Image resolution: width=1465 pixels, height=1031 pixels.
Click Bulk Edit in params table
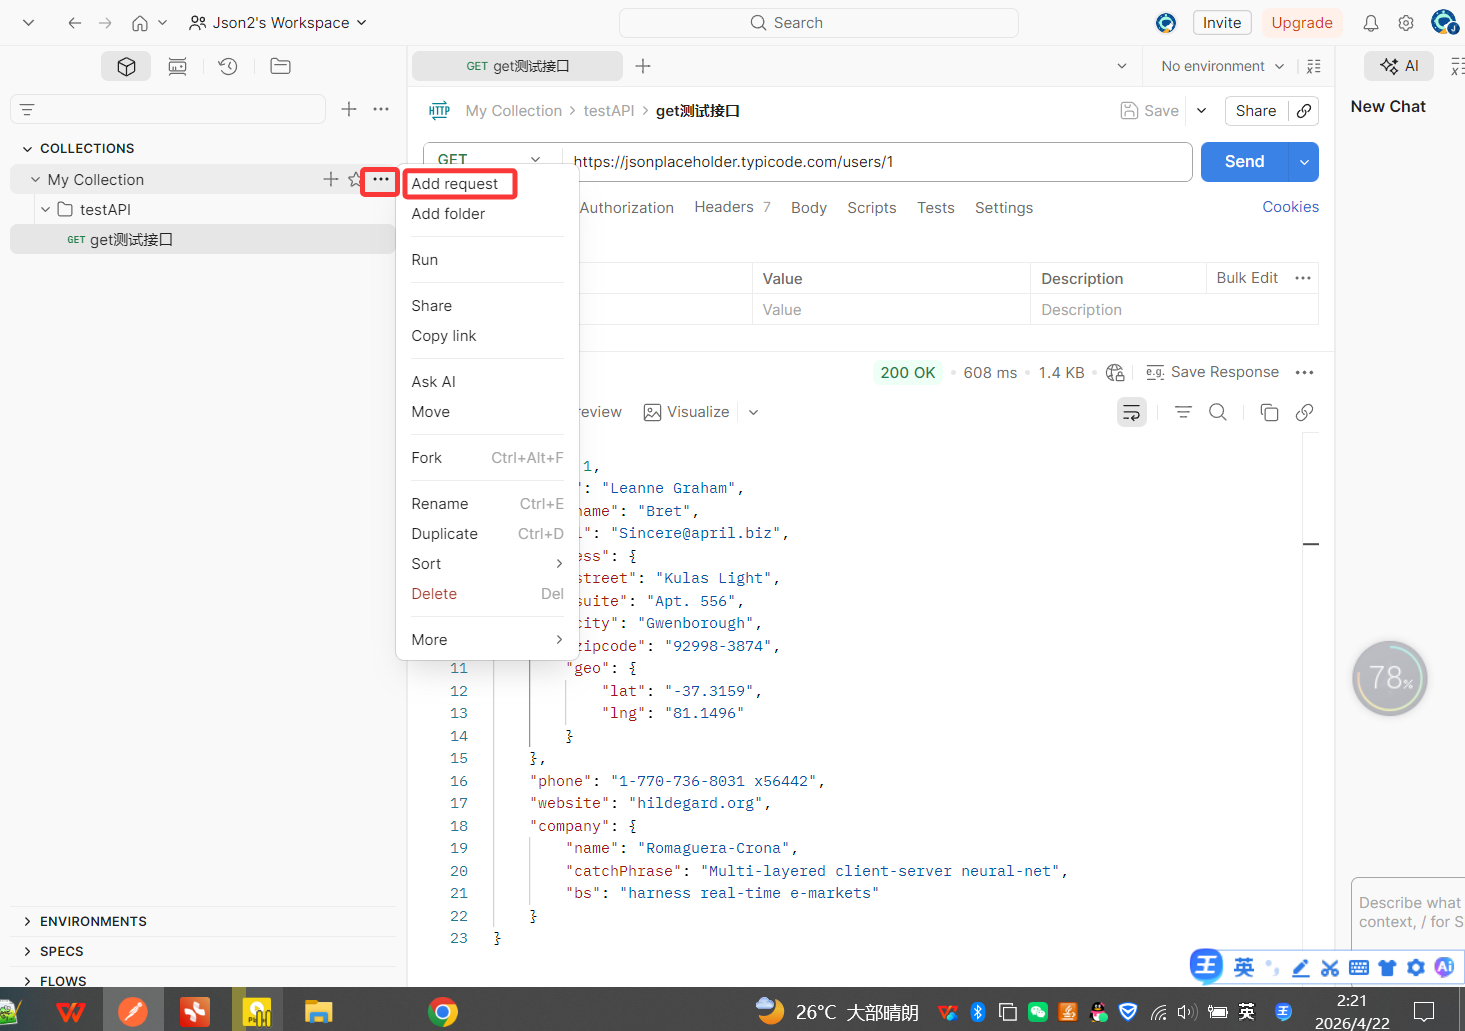1247,278
